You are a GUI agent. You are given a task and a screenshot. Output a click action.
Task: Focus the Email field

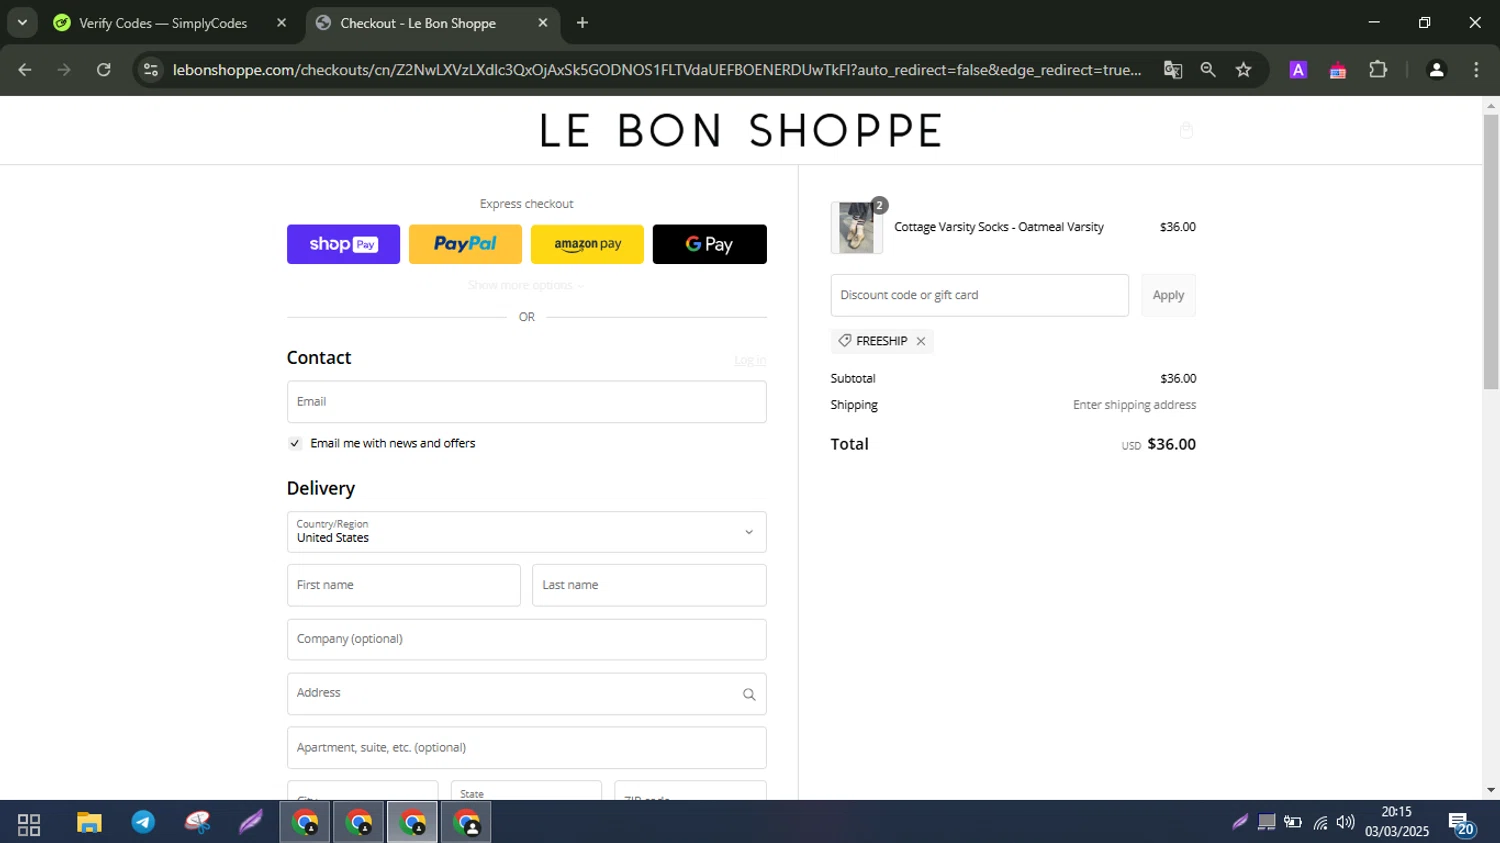pyautogui.click(x=526, y=402)
